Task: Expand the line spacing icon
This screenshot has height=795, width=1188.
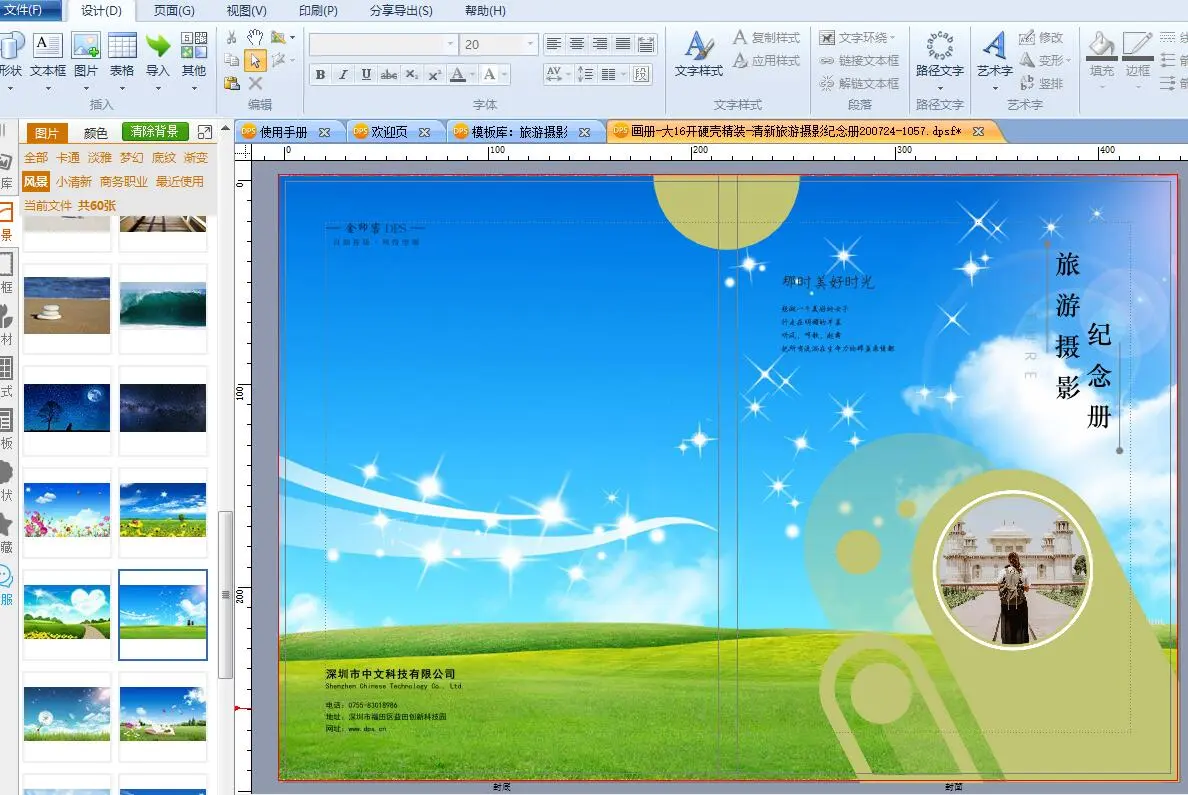Action: (585, 74)
